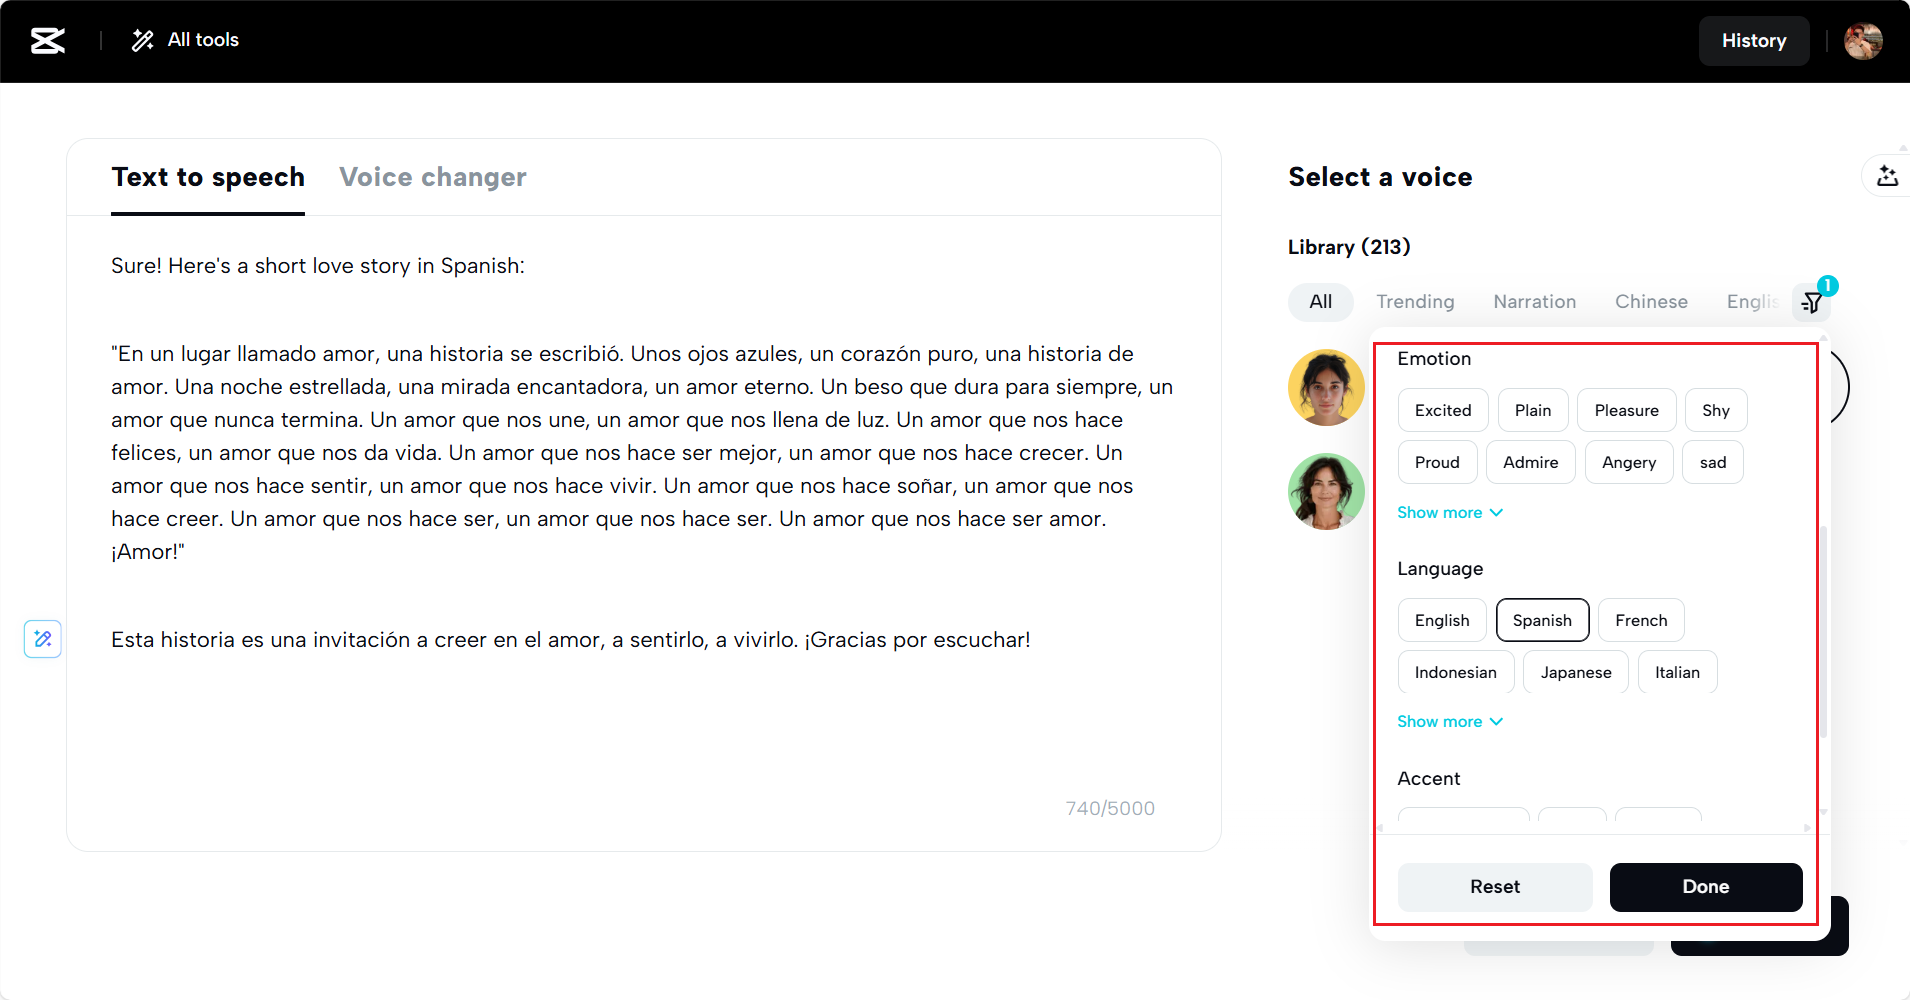This screenshot has height=1000, width=1910.
Task: Reset all voice filters
Action: [1495, 887]
